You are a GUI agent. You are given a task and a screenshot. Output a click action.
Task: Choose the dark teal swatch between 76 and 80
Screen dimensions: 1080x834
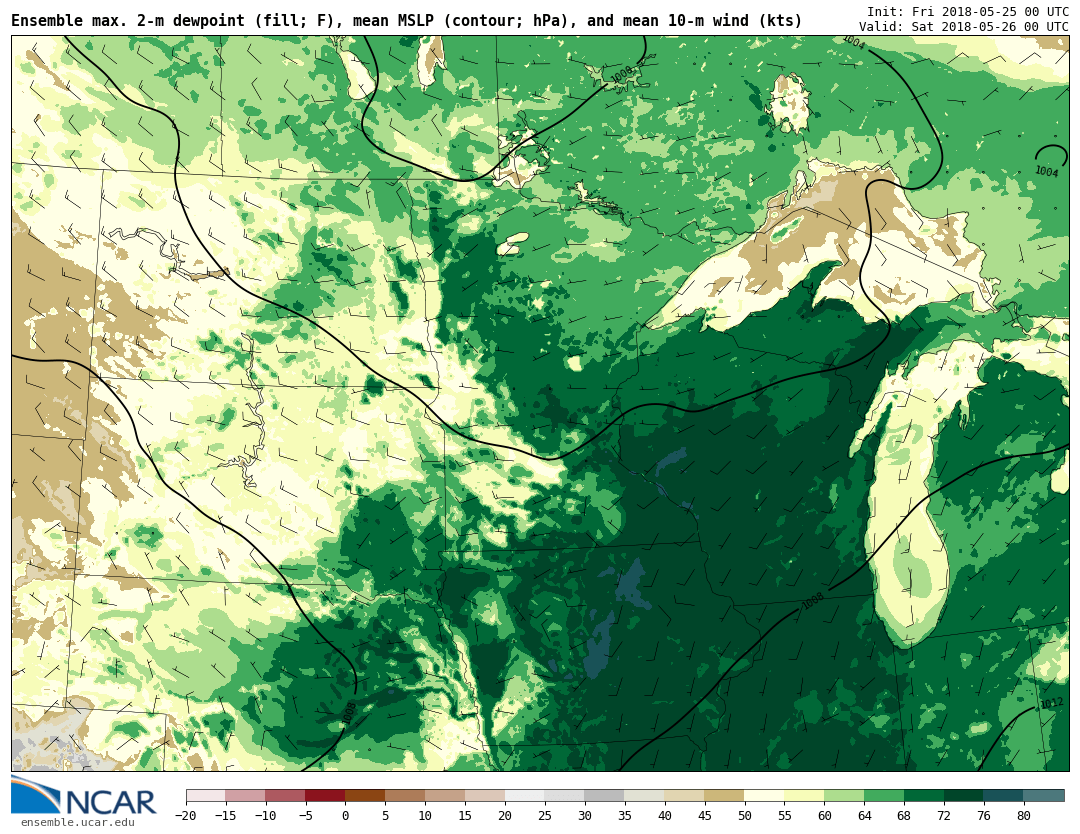click(x=1003, y=796)
